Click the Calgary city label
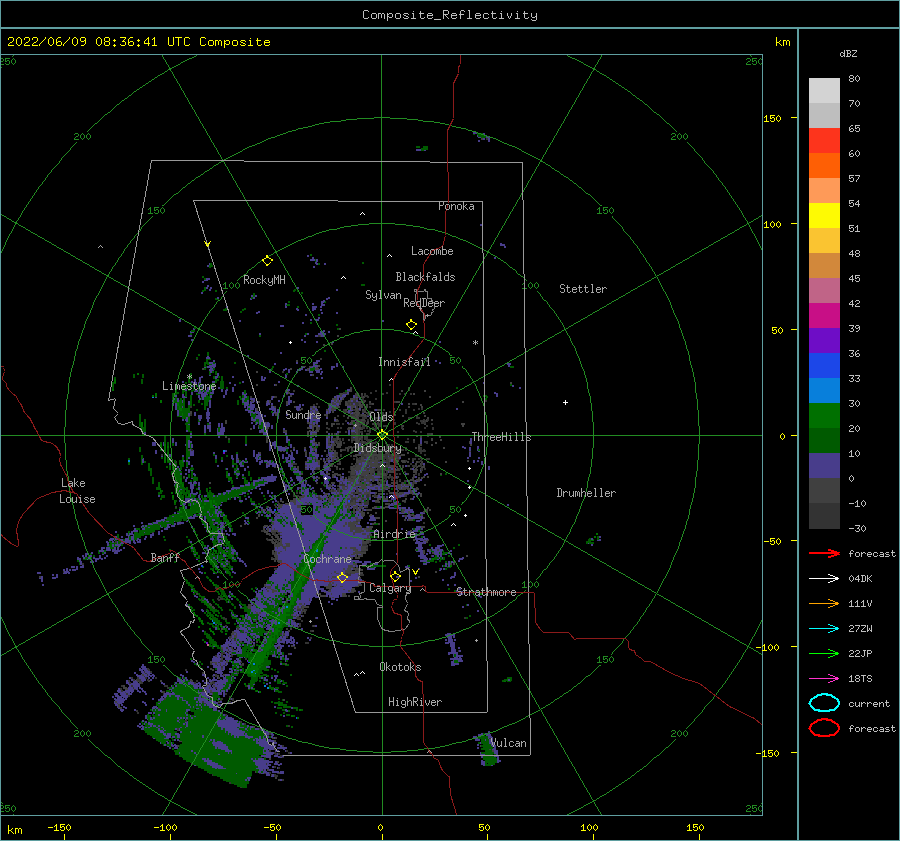 point(390,588)
